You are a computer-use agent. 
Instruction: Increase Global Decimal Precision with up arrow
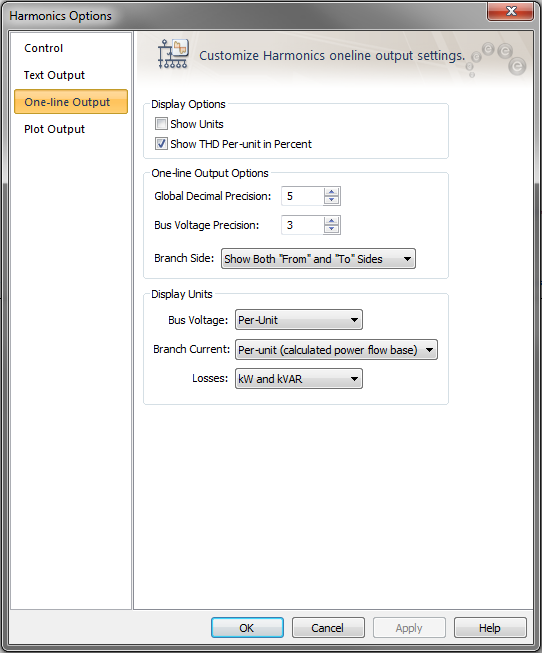click(332, 192)
